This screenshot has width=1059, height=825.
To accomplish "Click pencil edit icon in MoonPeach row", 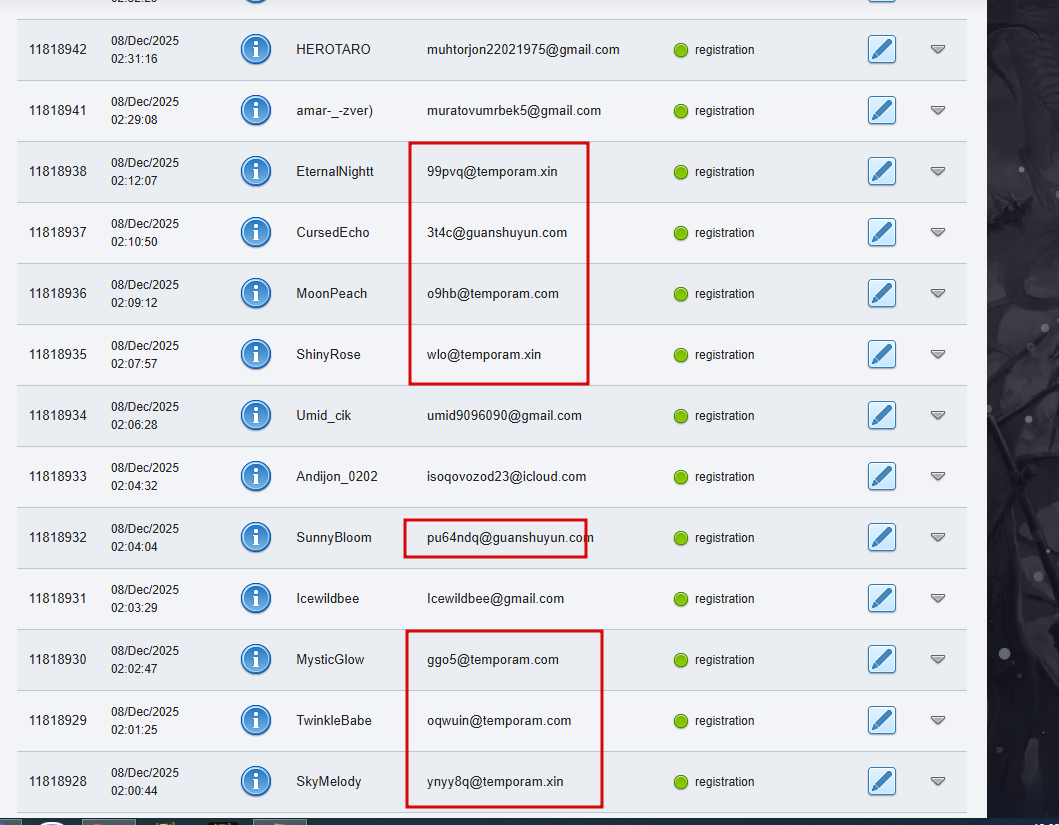I will 881,293.
